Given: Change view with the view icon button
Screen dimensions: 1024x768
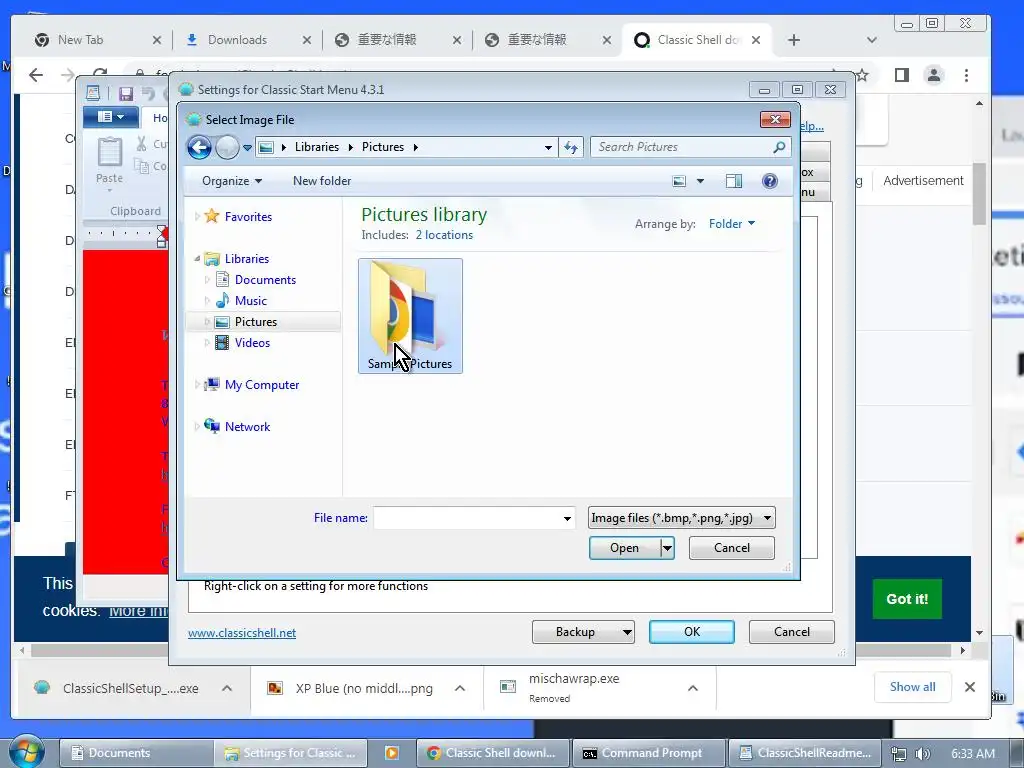Looking at the screenshot, I should click(x=679, y=181).
